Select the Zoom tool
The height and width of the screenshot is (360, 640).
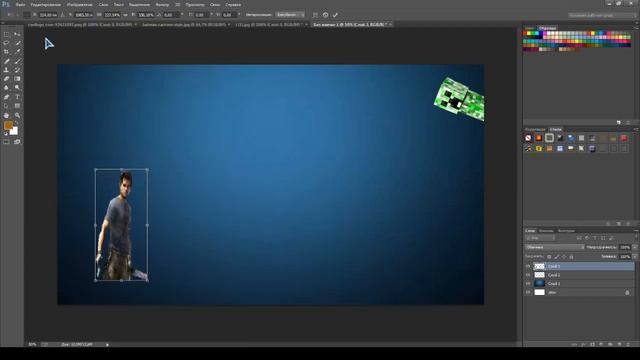coord(17,116)
